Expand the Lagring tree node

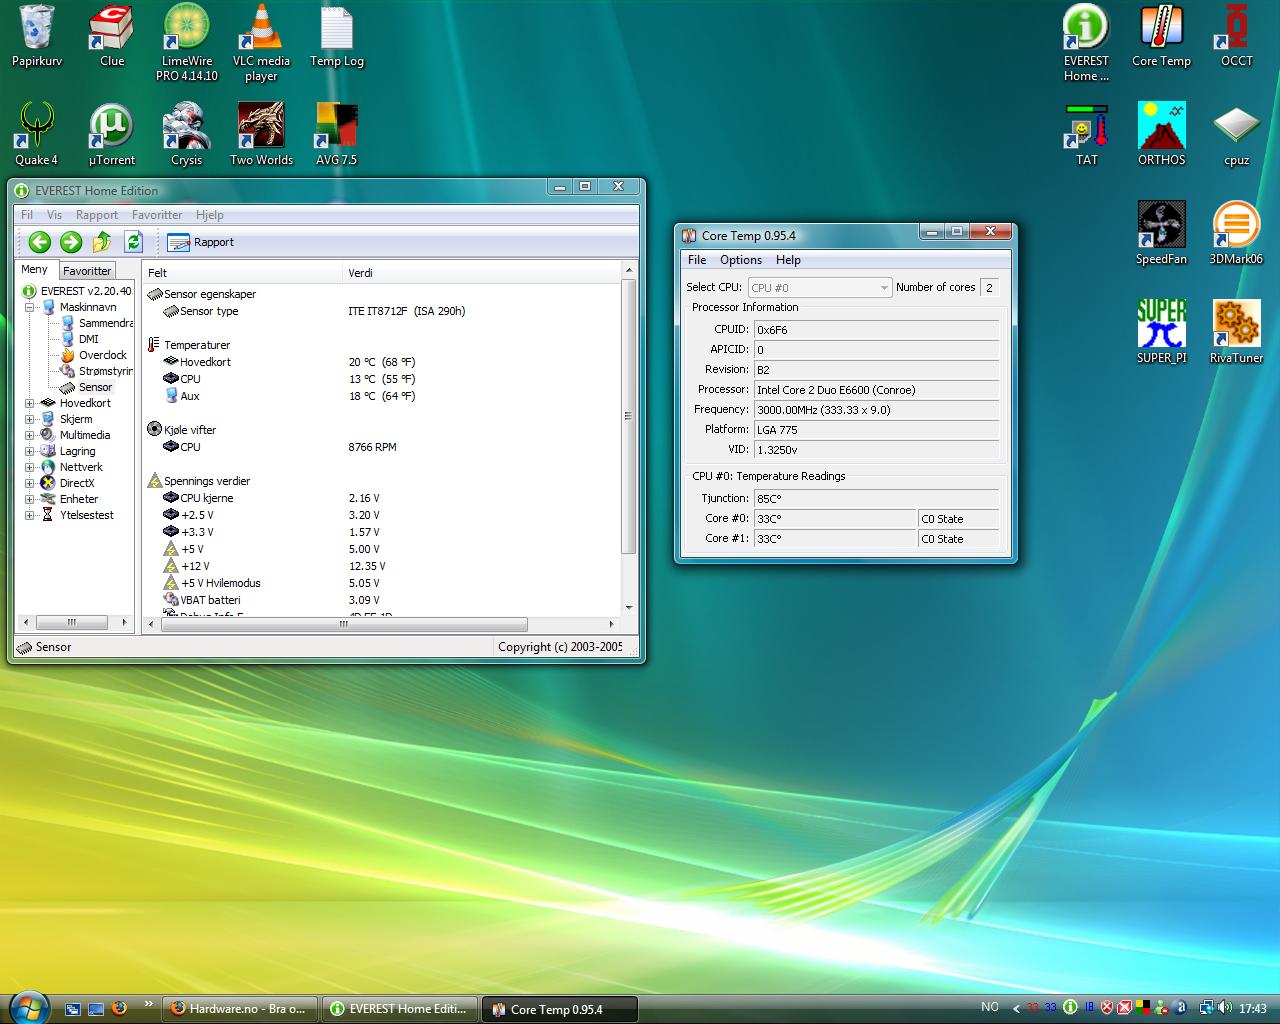[x=29, y=451]
